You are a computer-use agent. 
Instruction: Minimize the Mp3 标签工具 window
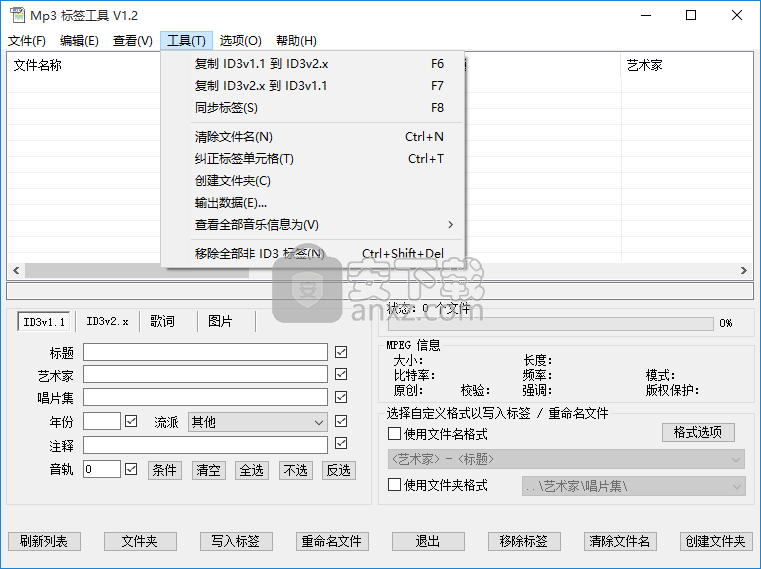click(646, 16)
